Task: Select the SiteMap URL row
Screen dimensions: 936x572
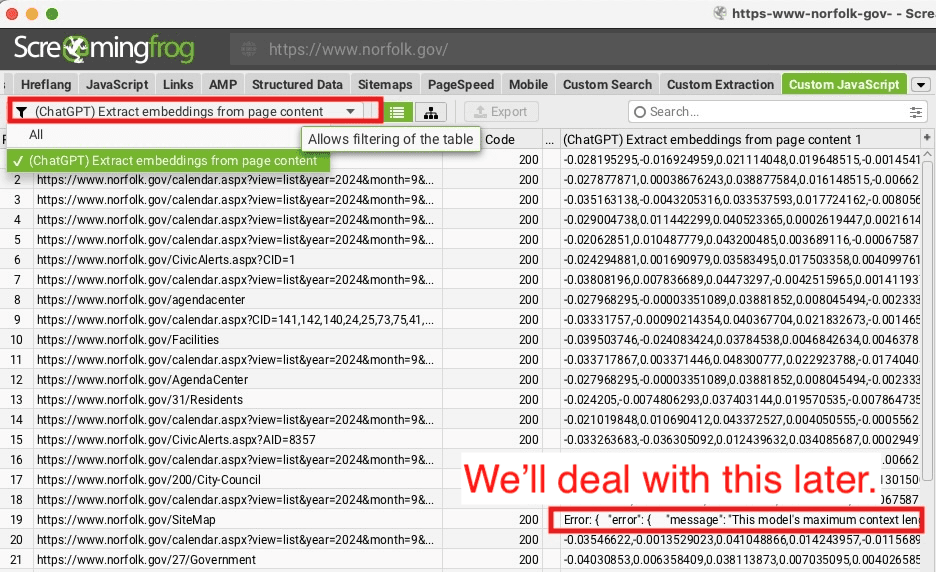Action: click(x=238, y=519)
